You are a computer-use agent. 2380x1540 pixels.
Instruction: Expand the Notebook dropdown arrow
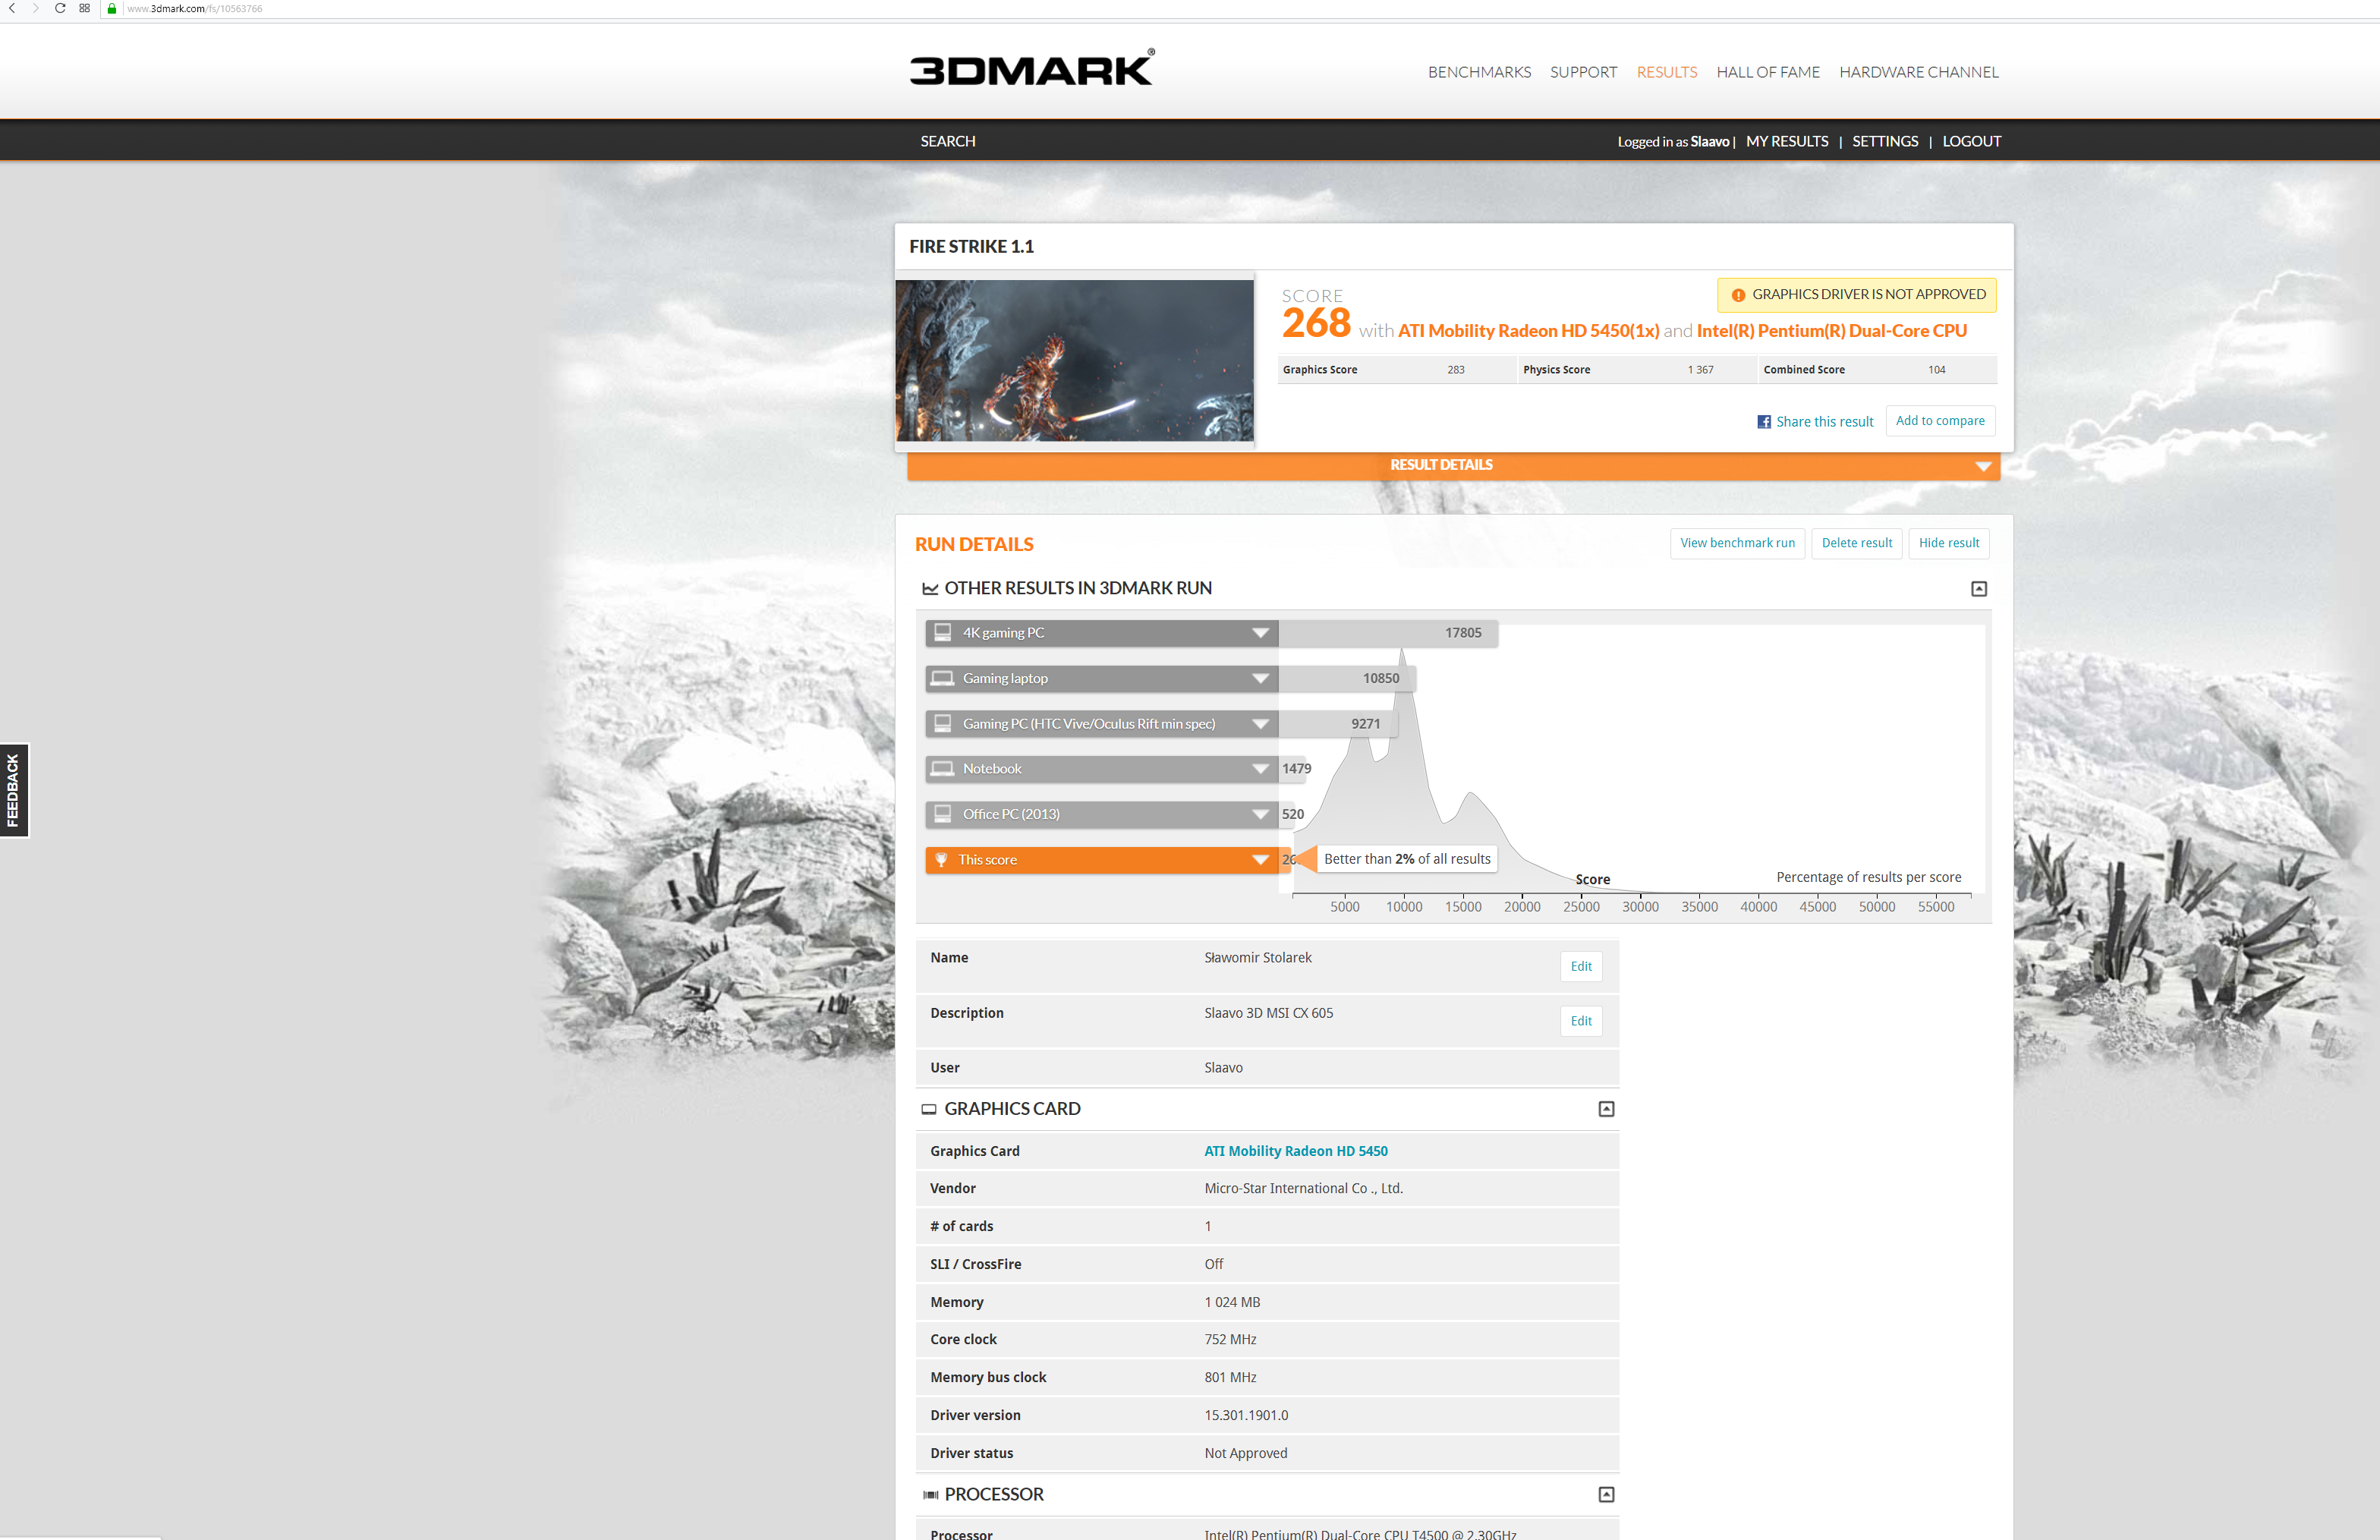click(x=1260, y=769)
